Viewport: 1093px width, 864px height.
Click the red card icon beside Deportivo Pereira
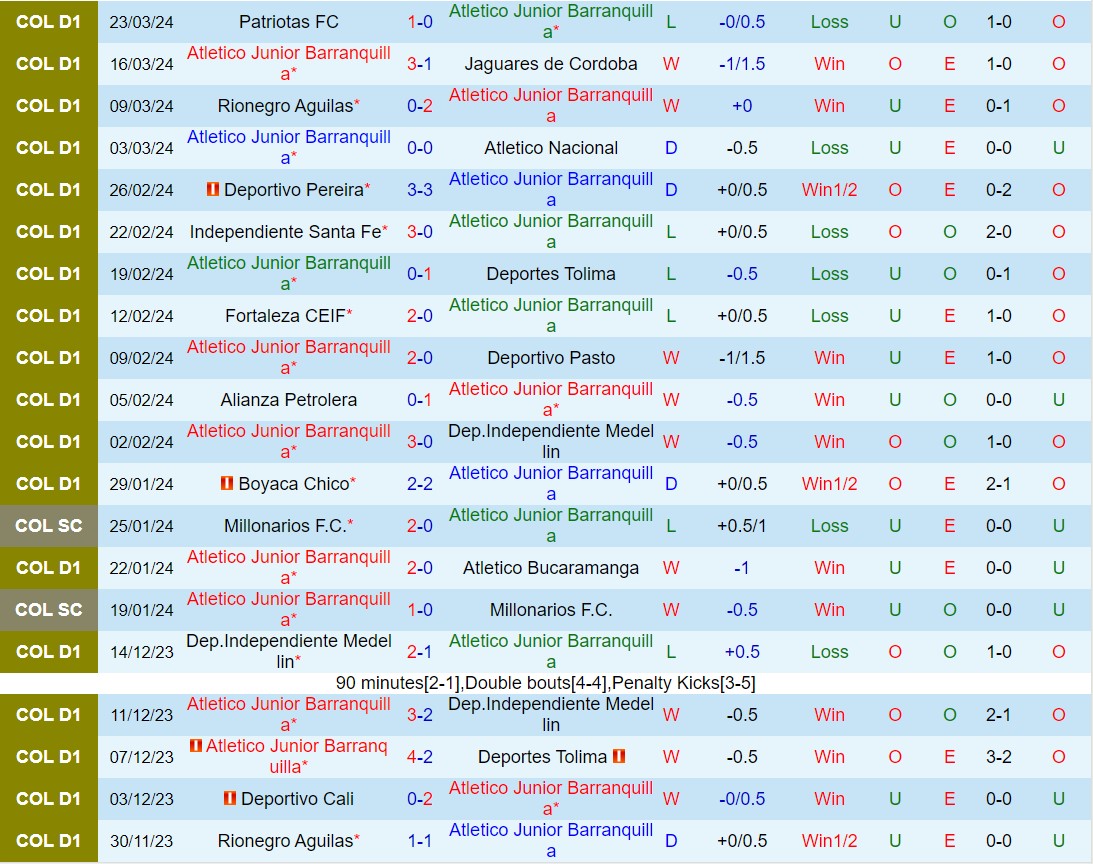tap(213, 189)
